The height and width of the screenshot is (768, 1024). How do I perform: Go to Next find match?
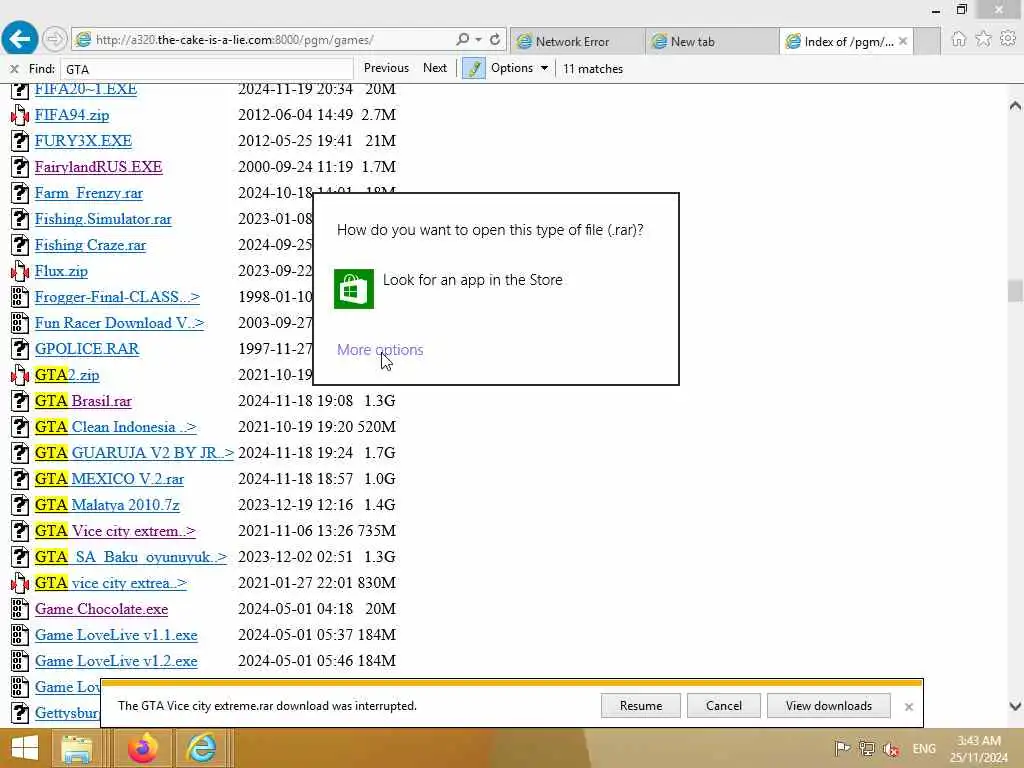(435, 68)
